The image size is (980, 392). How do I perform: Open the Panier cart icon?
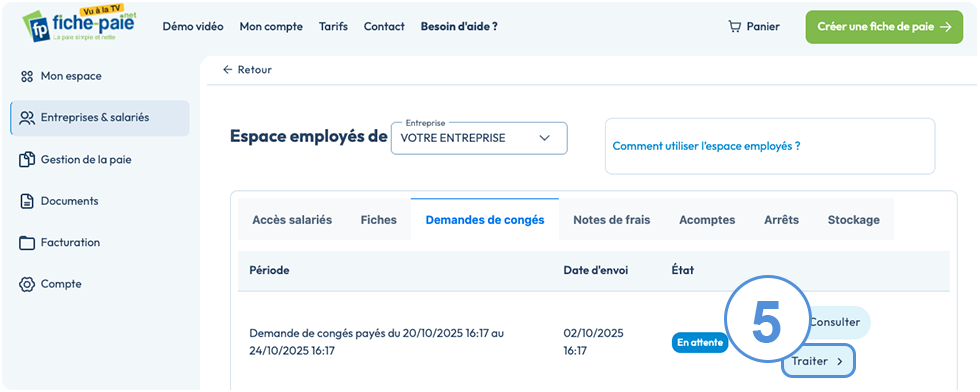pyautogui.click(x=734, y=27)
